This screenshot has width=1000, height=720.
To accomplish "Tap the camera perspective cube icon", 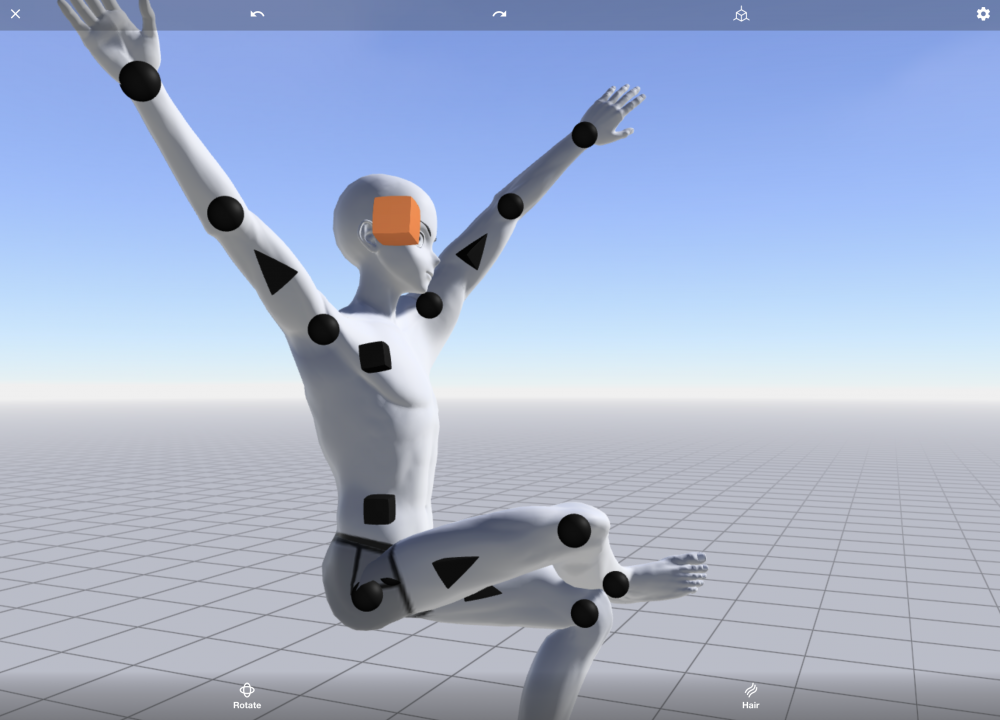I will pyautogui.click(x=741, y=14).
